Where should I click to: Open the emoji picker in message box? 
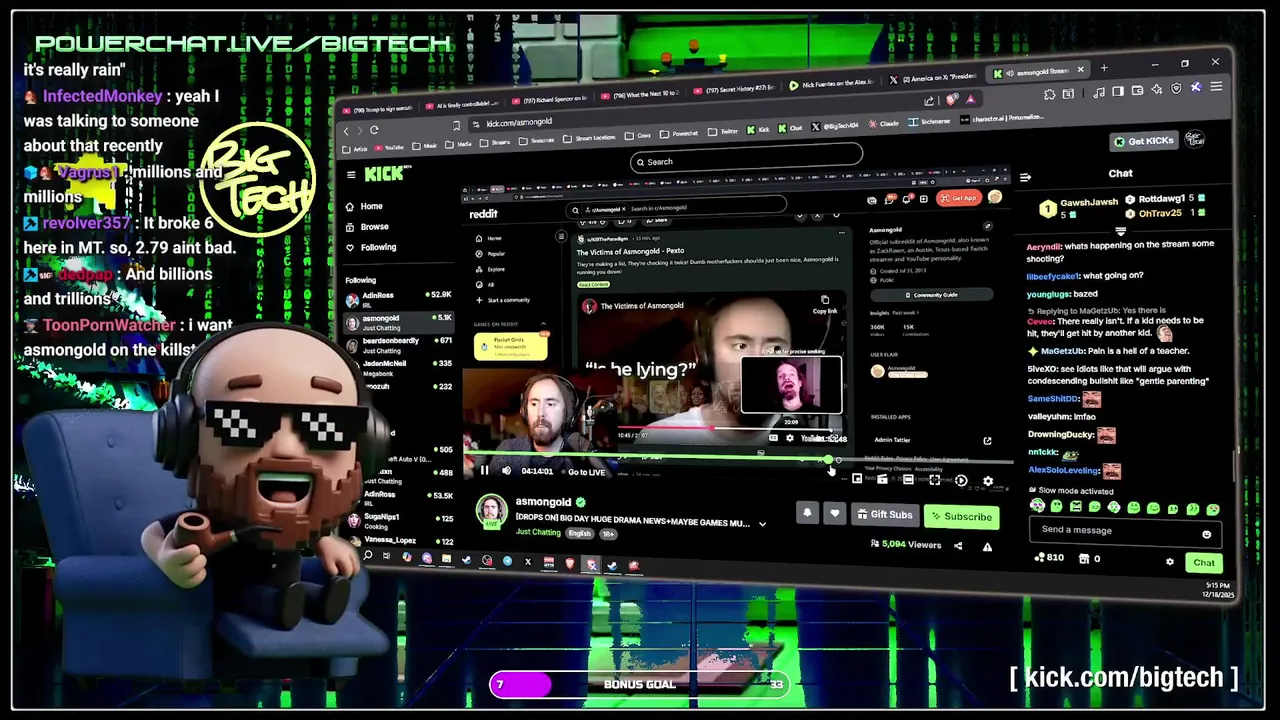(x=1206, y=534)
